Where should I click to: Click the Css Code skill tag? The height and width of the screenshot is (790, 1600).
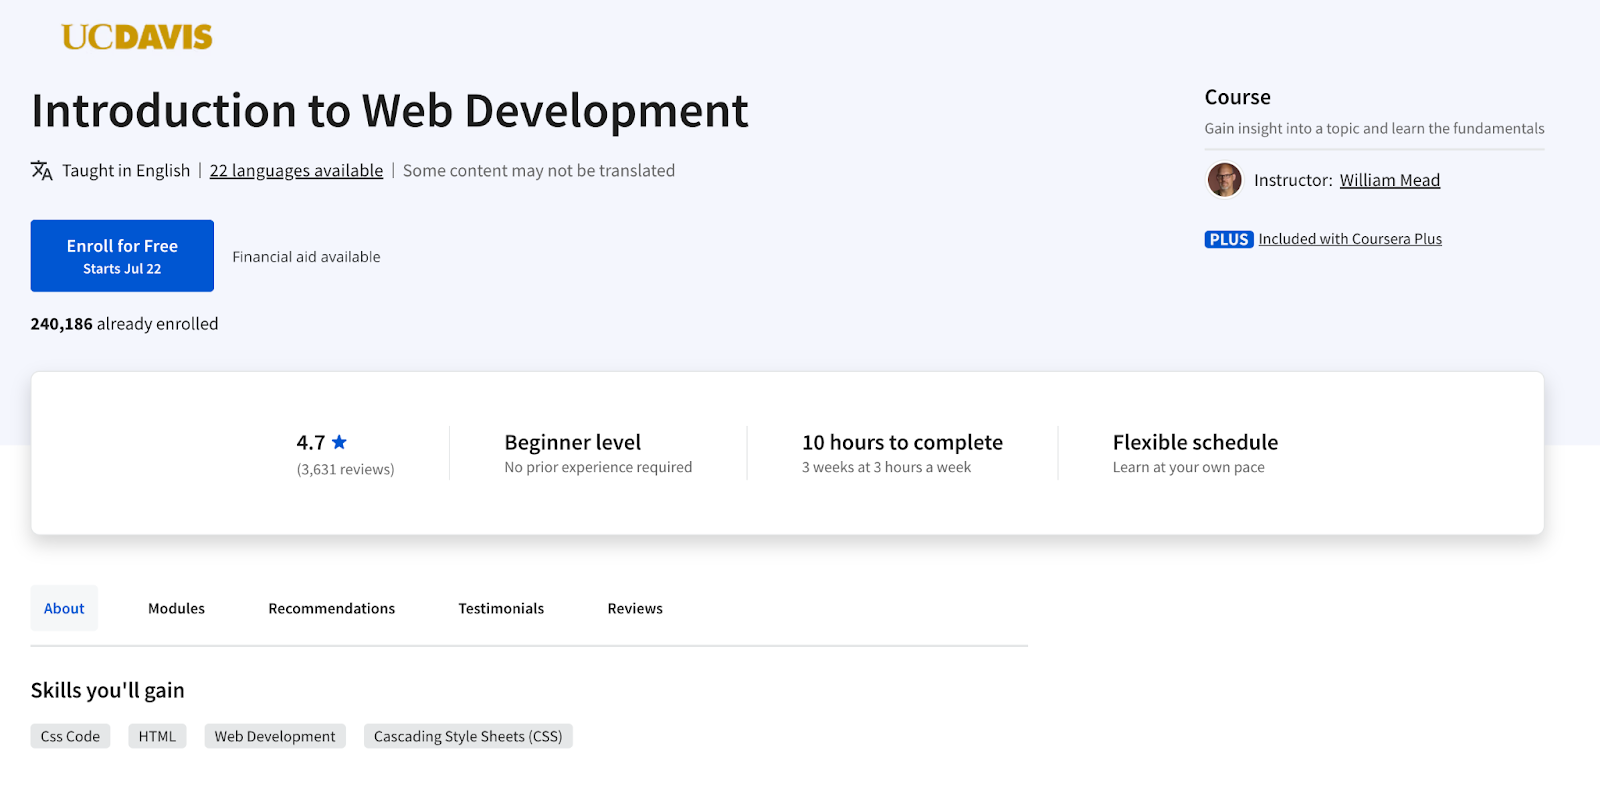70,736
